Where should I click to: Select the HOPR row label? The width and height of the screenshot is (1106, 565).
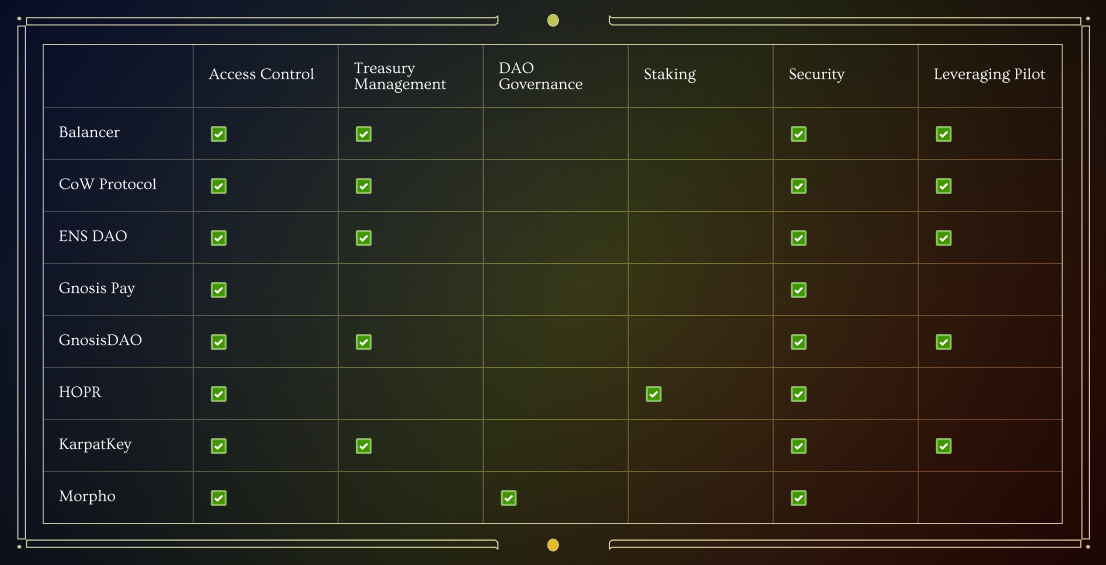coord(80,392)
